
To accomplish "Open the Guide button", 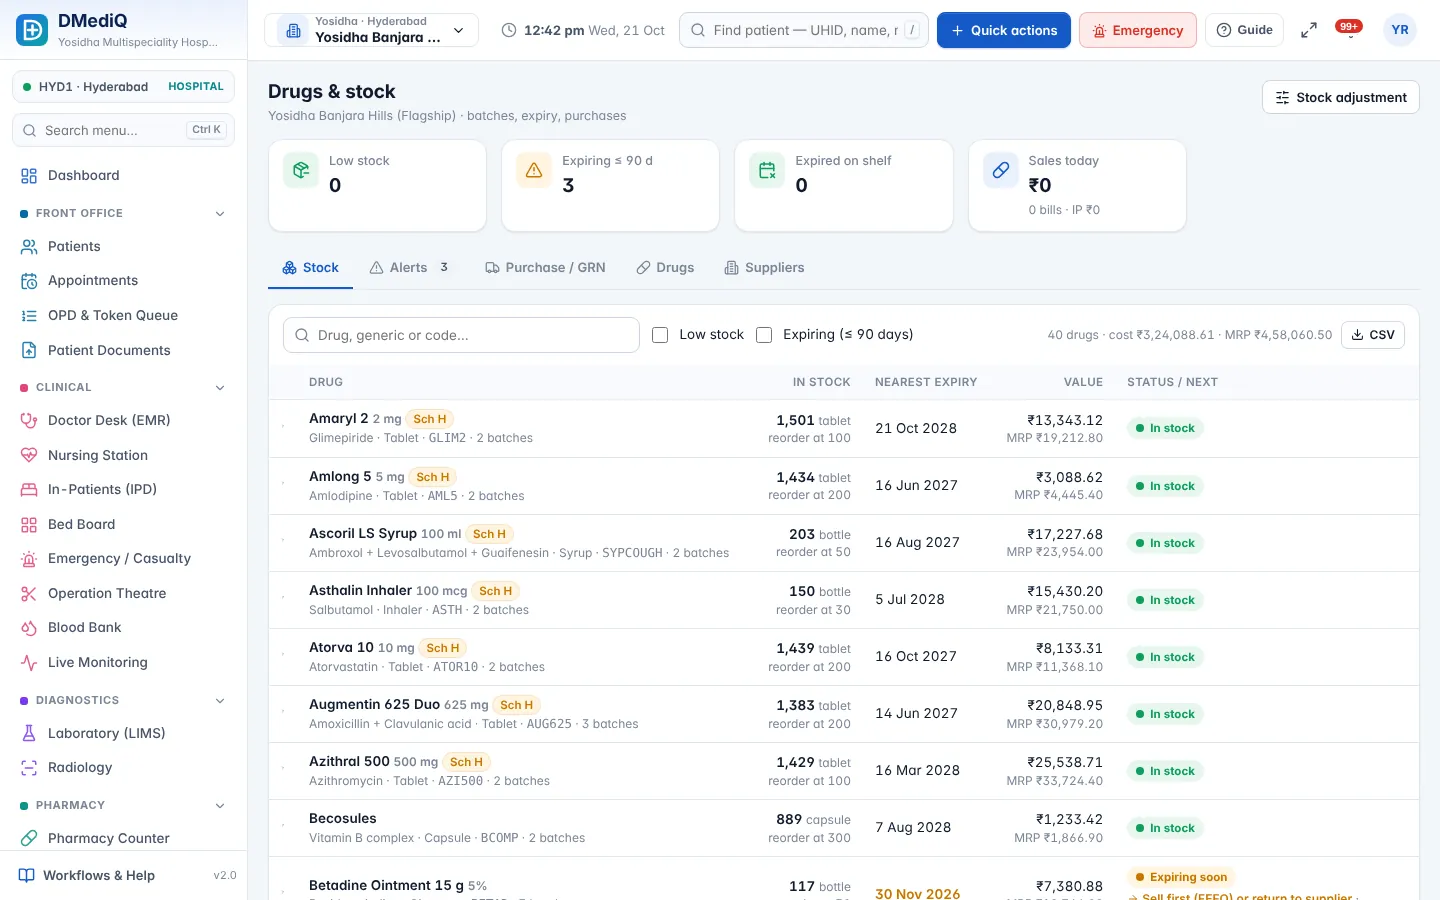I will click(x=1245, y=30).
